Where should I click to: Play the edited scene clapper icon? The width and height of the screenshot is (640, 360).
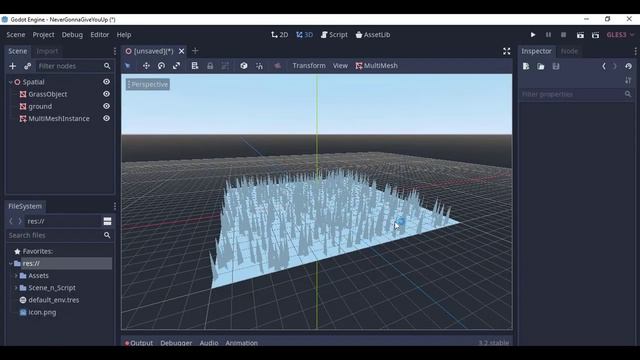[580, 35]
